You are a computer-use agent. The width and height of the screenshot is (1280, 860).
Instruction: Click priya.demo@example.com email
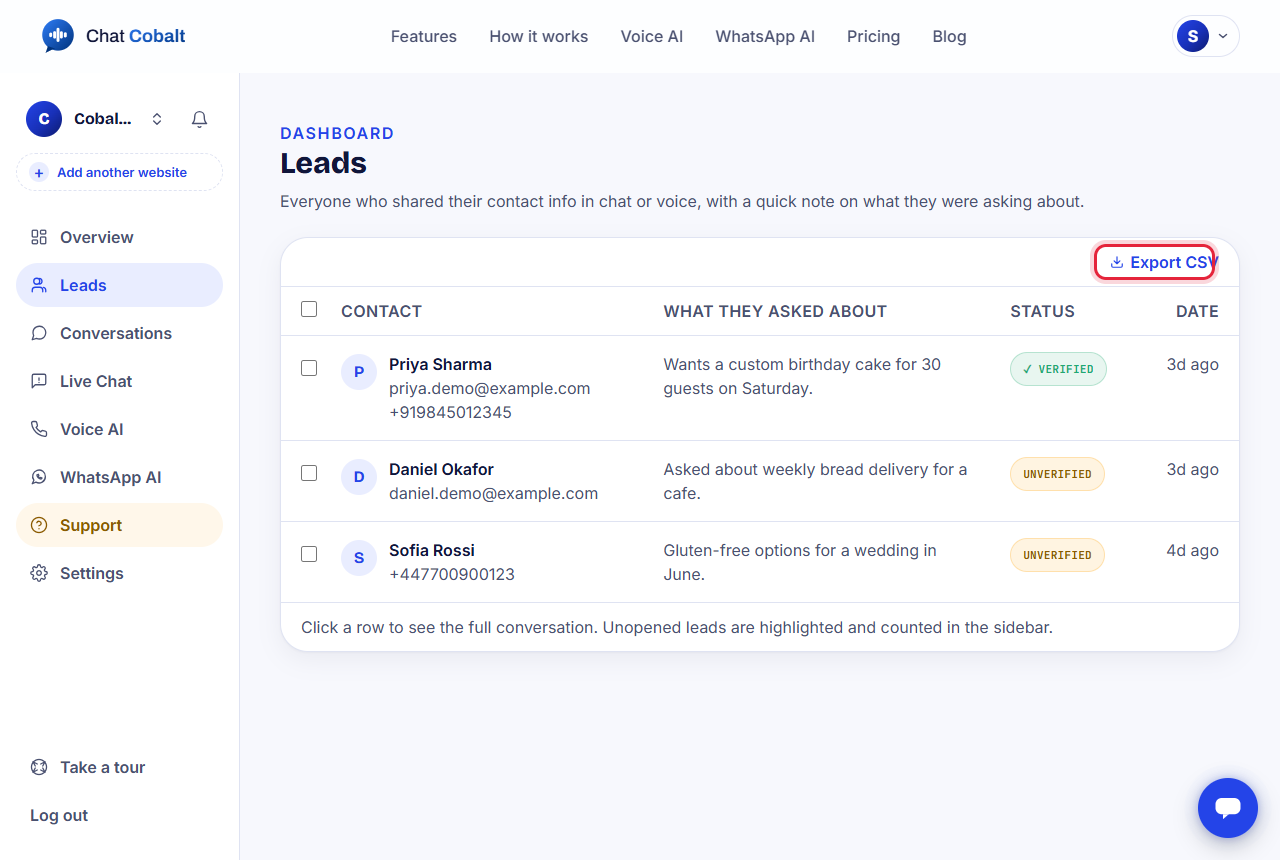click(490, 388)
